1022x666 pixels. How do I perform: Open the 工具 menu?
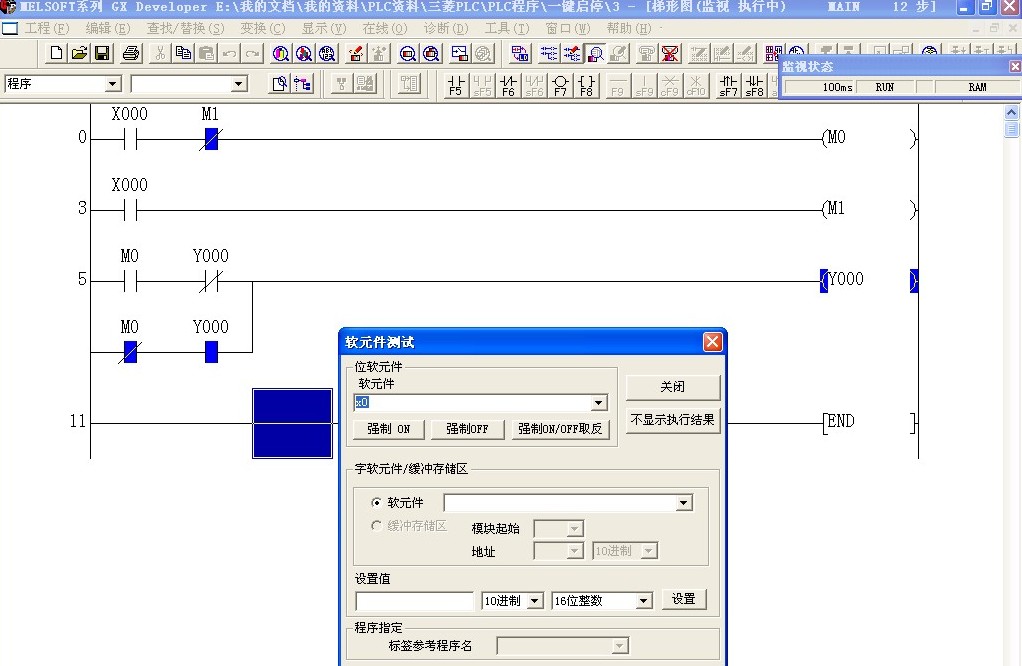[506, 29]
